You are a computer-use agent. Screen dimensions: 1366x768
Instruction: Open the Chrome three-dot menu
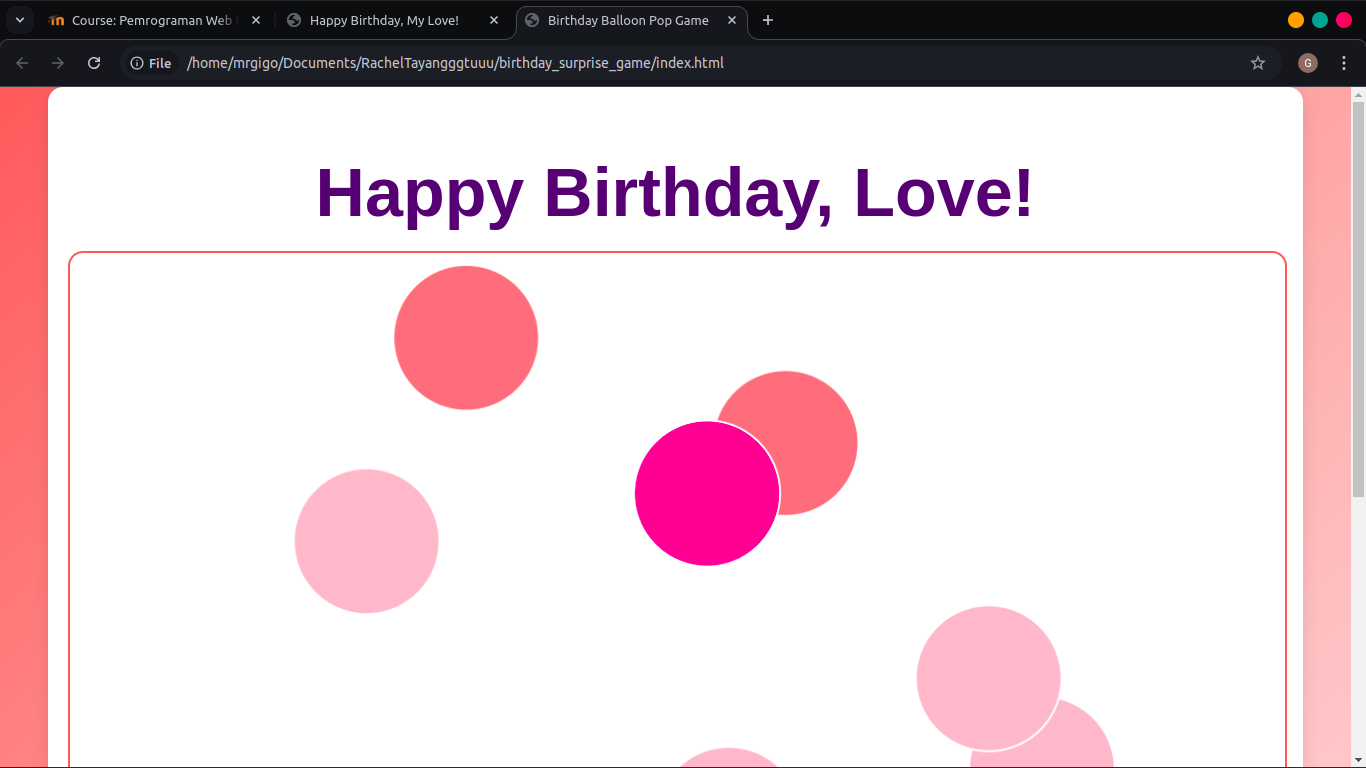pyautogui.click(x=1344, y=63)
